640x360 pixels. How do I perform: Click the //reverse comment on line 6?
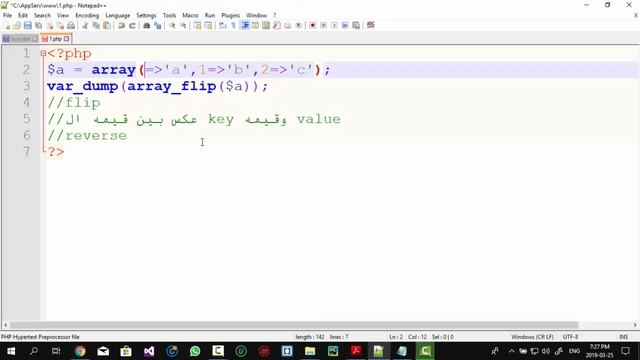coord(87,136)
